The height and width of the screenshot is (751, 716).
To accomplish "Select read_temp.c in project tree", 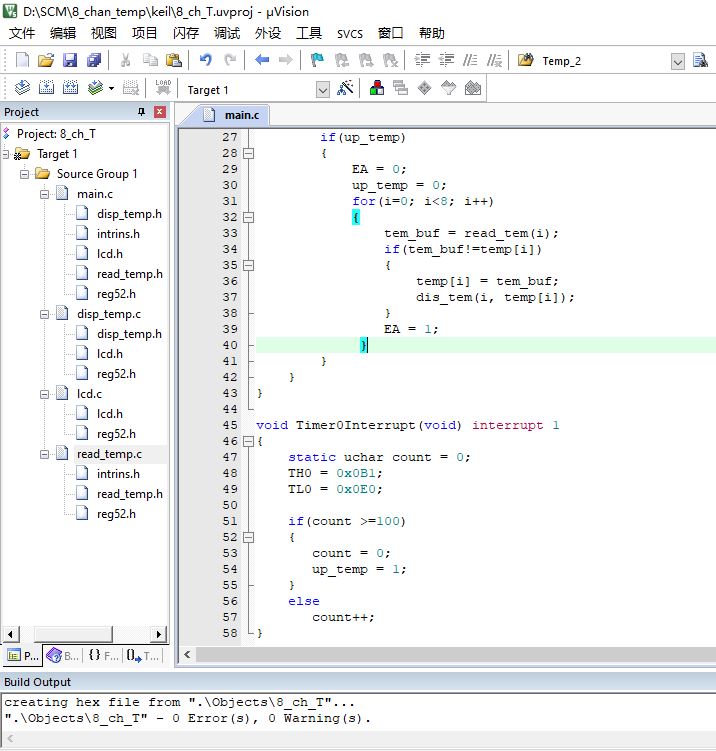I will pos(109,454).
